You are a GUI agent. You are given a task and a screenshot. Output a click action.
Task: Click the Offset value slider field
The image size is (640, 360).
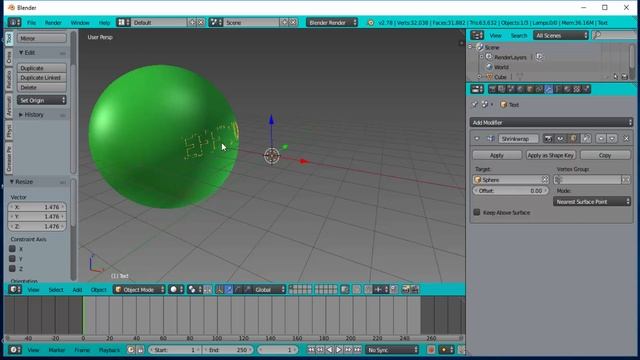pos(510,191)
